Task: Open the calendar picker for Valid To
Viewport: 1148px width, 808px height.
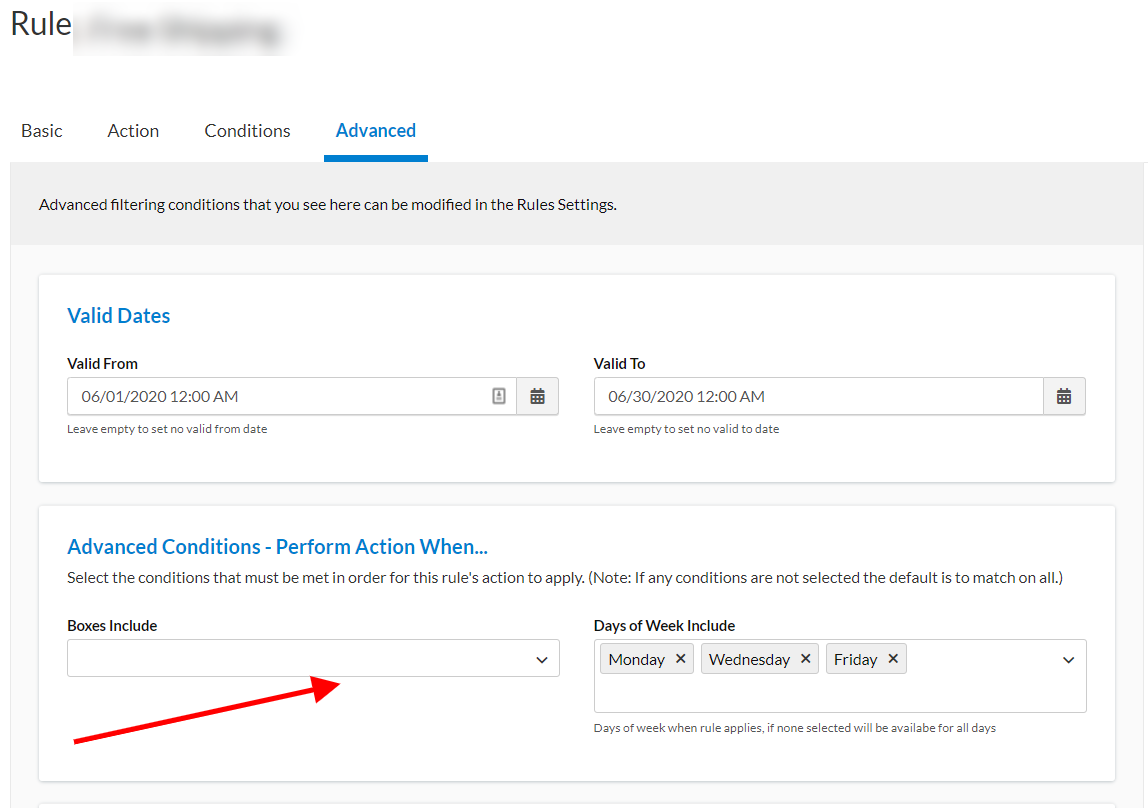Action: click(1064, 396)
